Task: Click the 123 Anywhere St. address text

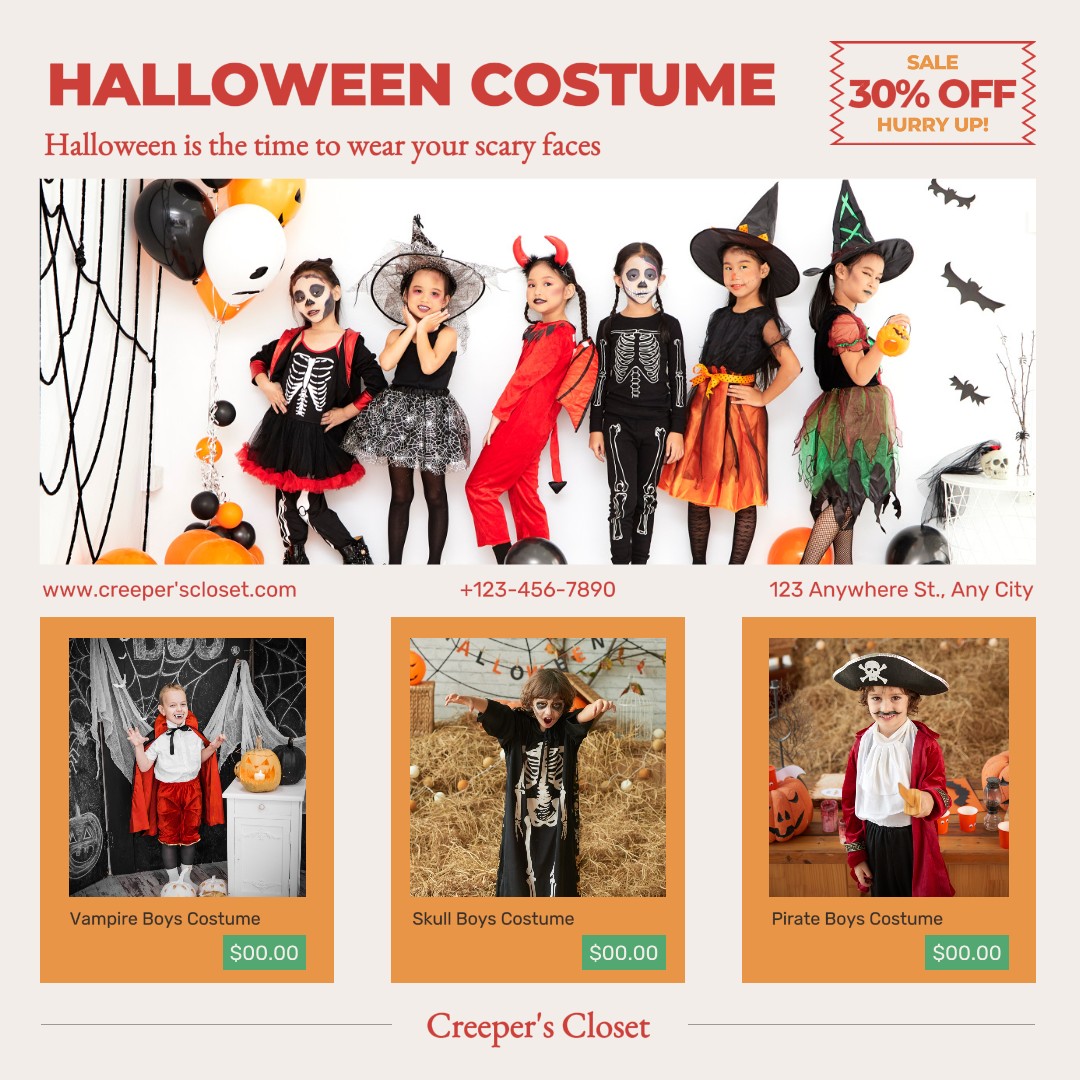Action: click(901, 590)
